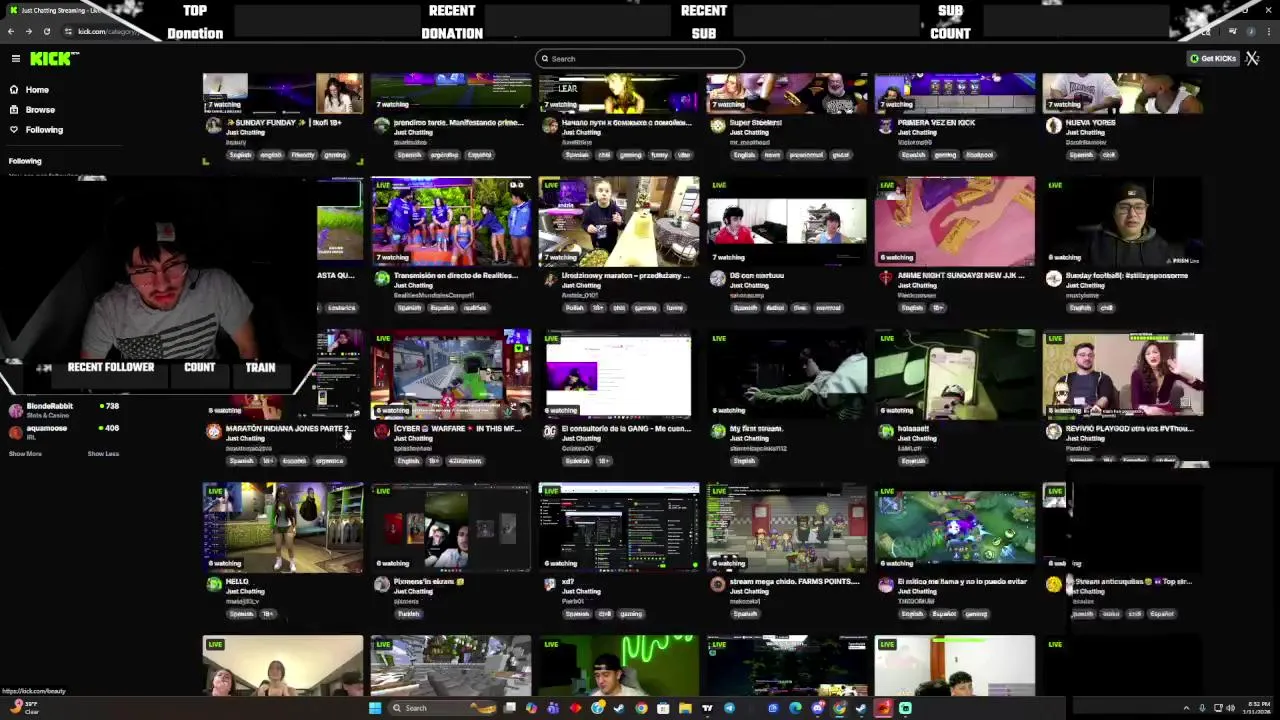The height and width of the screenshot is (720, 1280).
Task: Open channel avatar beside PRIMERA VEZ EN KICK
Action: point(885,126)
